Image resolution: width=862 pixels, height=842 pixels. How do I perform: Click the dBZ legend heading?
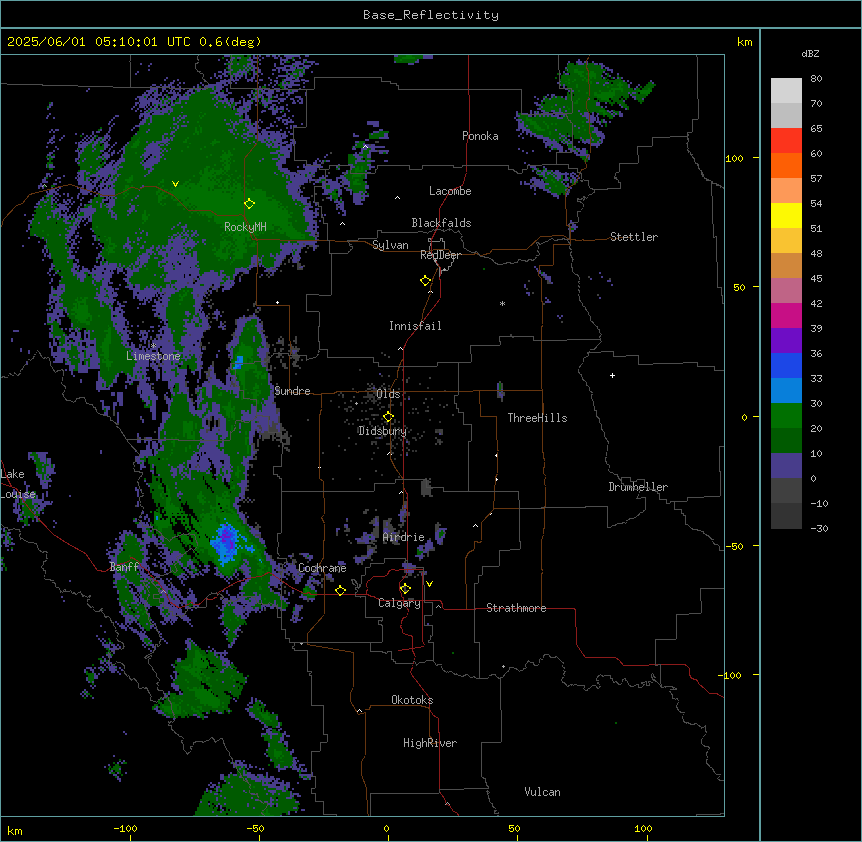coord(810,54)
